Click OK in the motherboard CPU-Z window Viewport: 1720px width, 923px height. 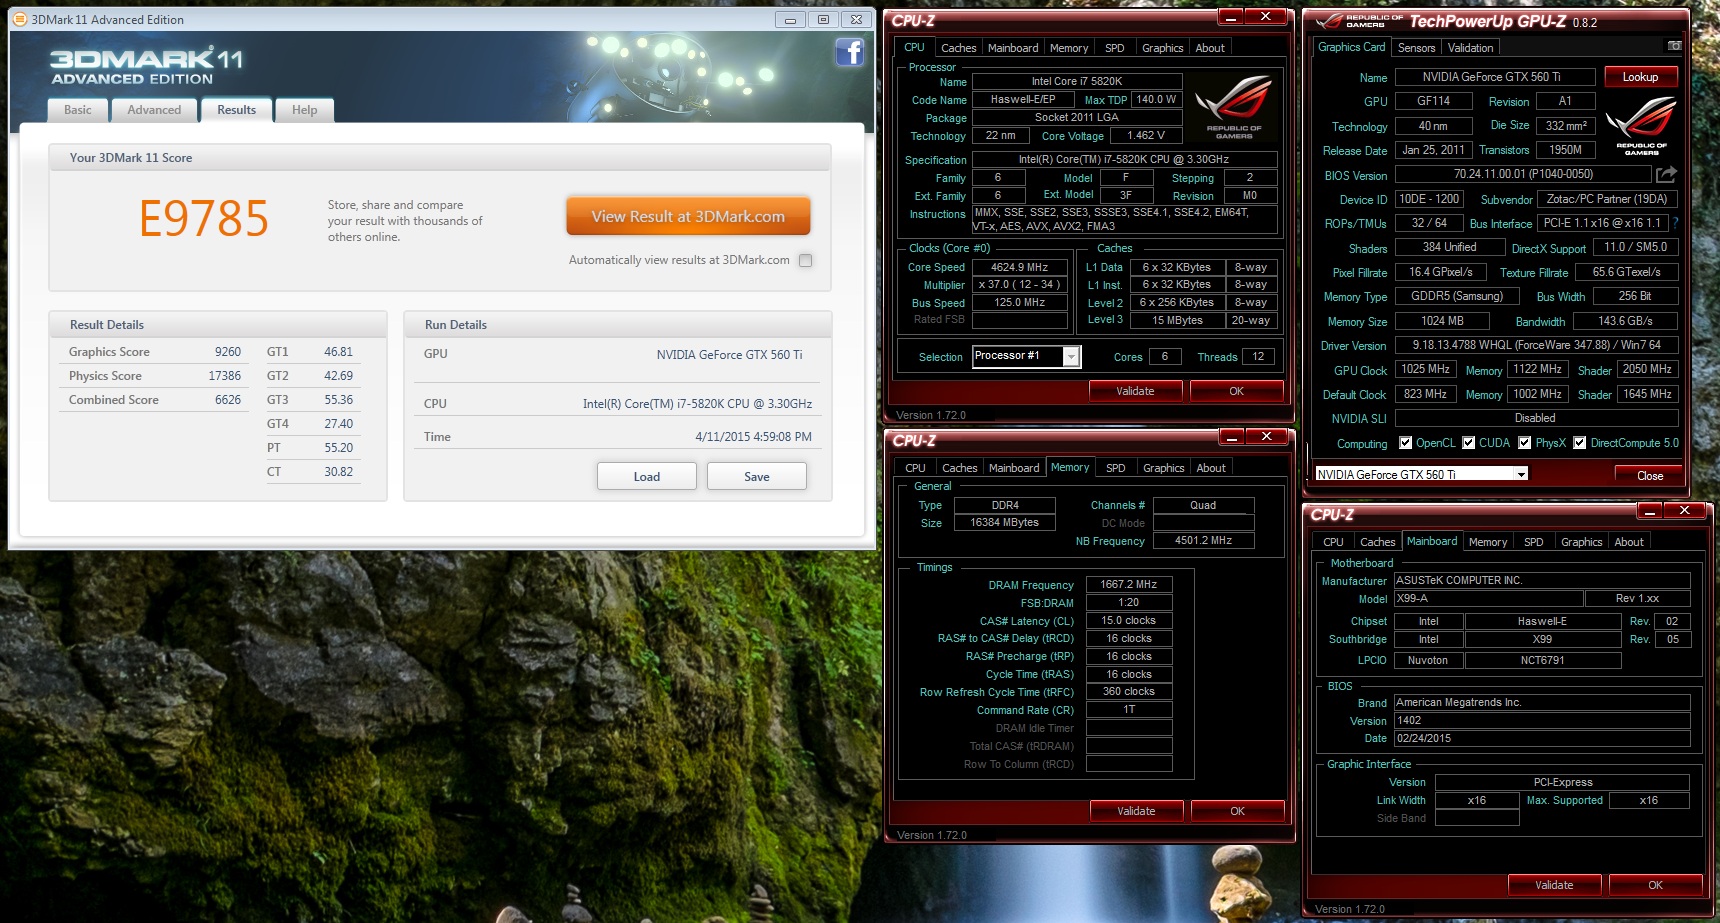pos(1656,885)
